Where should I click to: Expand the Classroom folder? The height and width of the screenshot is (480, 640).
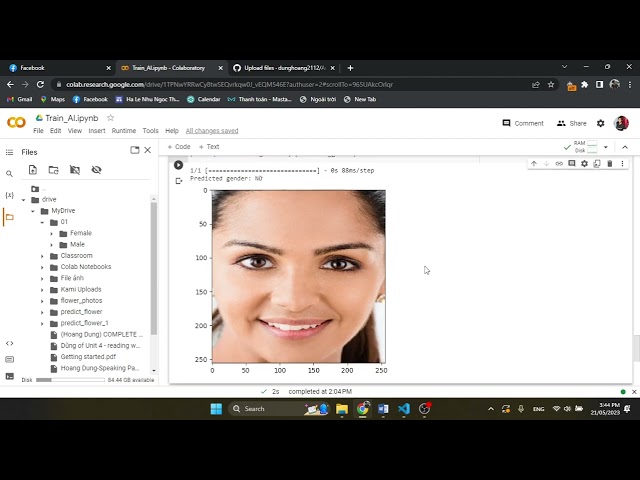click(x=42, y=256)
